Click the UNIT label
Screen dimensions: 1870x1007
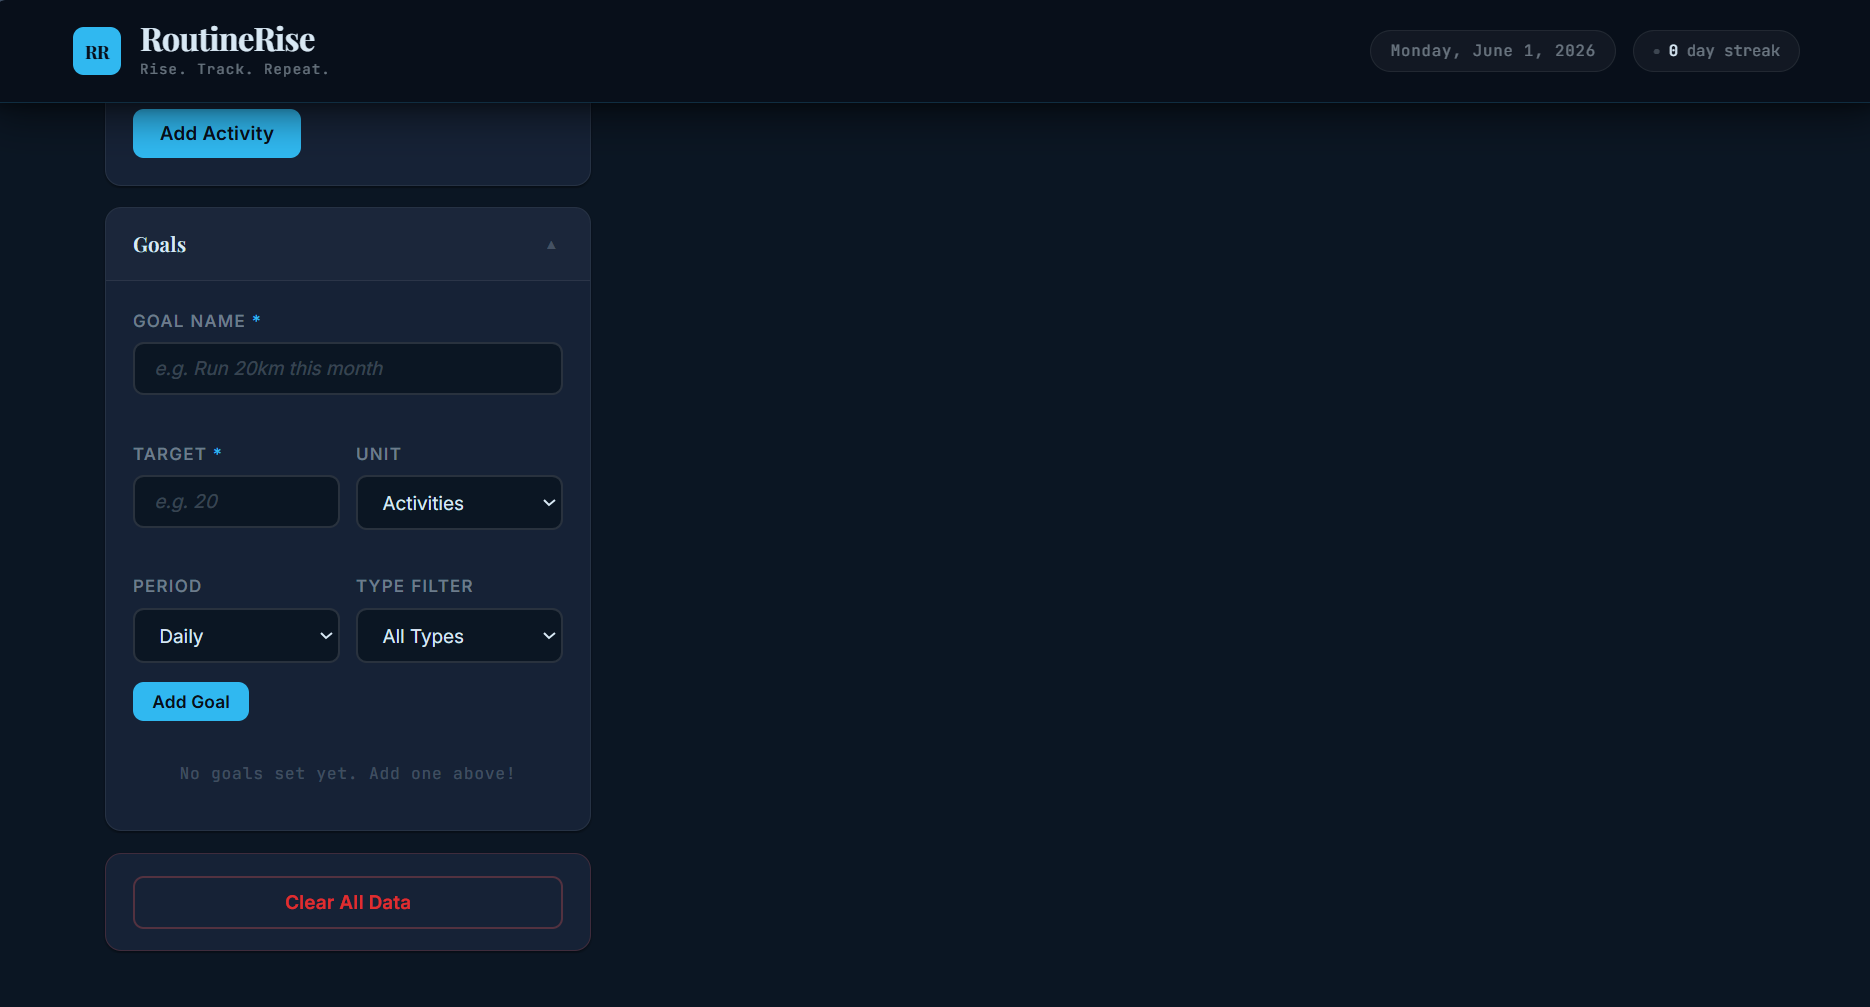[x=379, y=454]
